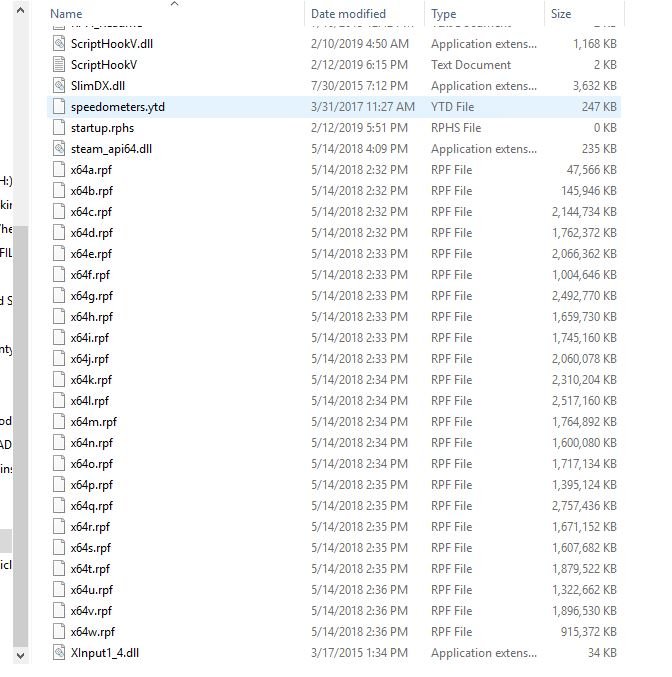Click the x64g.rpf file icon
Image resolution: width=672 pixels, height=677 pixels.
click(59, 296)
